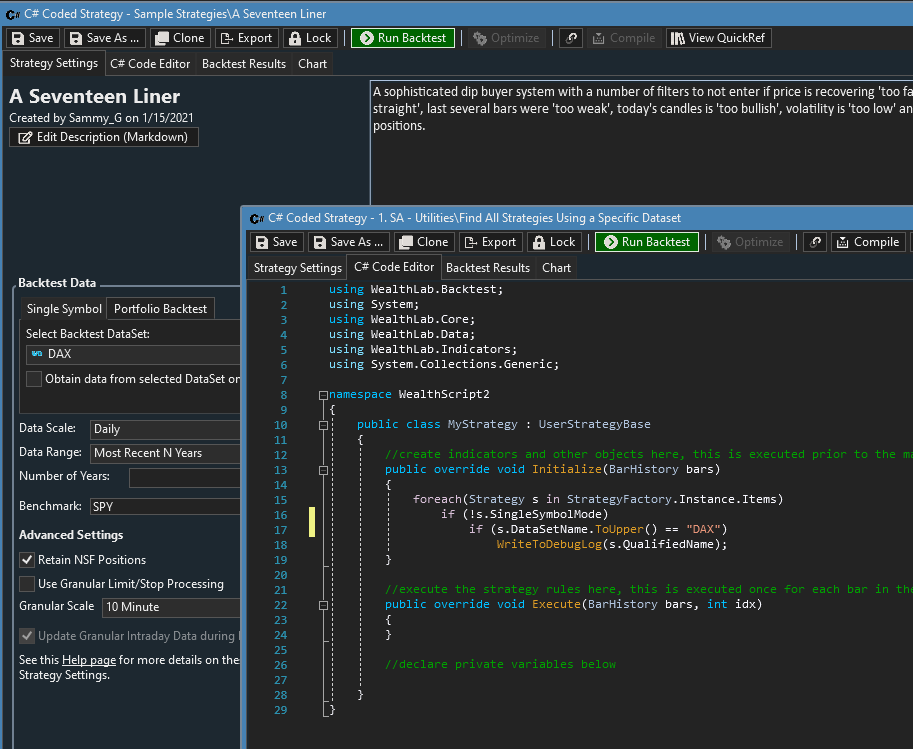The image size is (913, 749).
Task: Collapse the Initialize method at line 13
Action: tap(323, 470)
